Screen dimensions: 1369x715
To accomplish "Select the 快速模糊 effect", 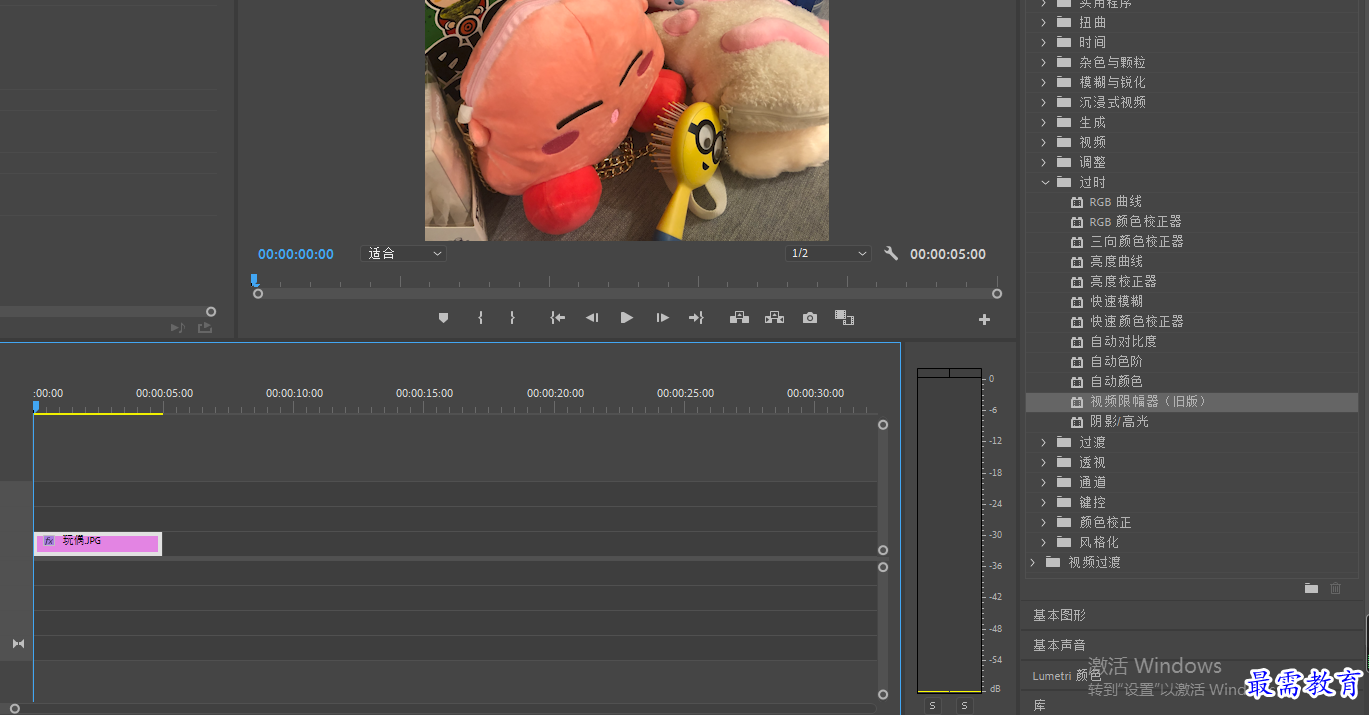I will [x=1116, y=302].
